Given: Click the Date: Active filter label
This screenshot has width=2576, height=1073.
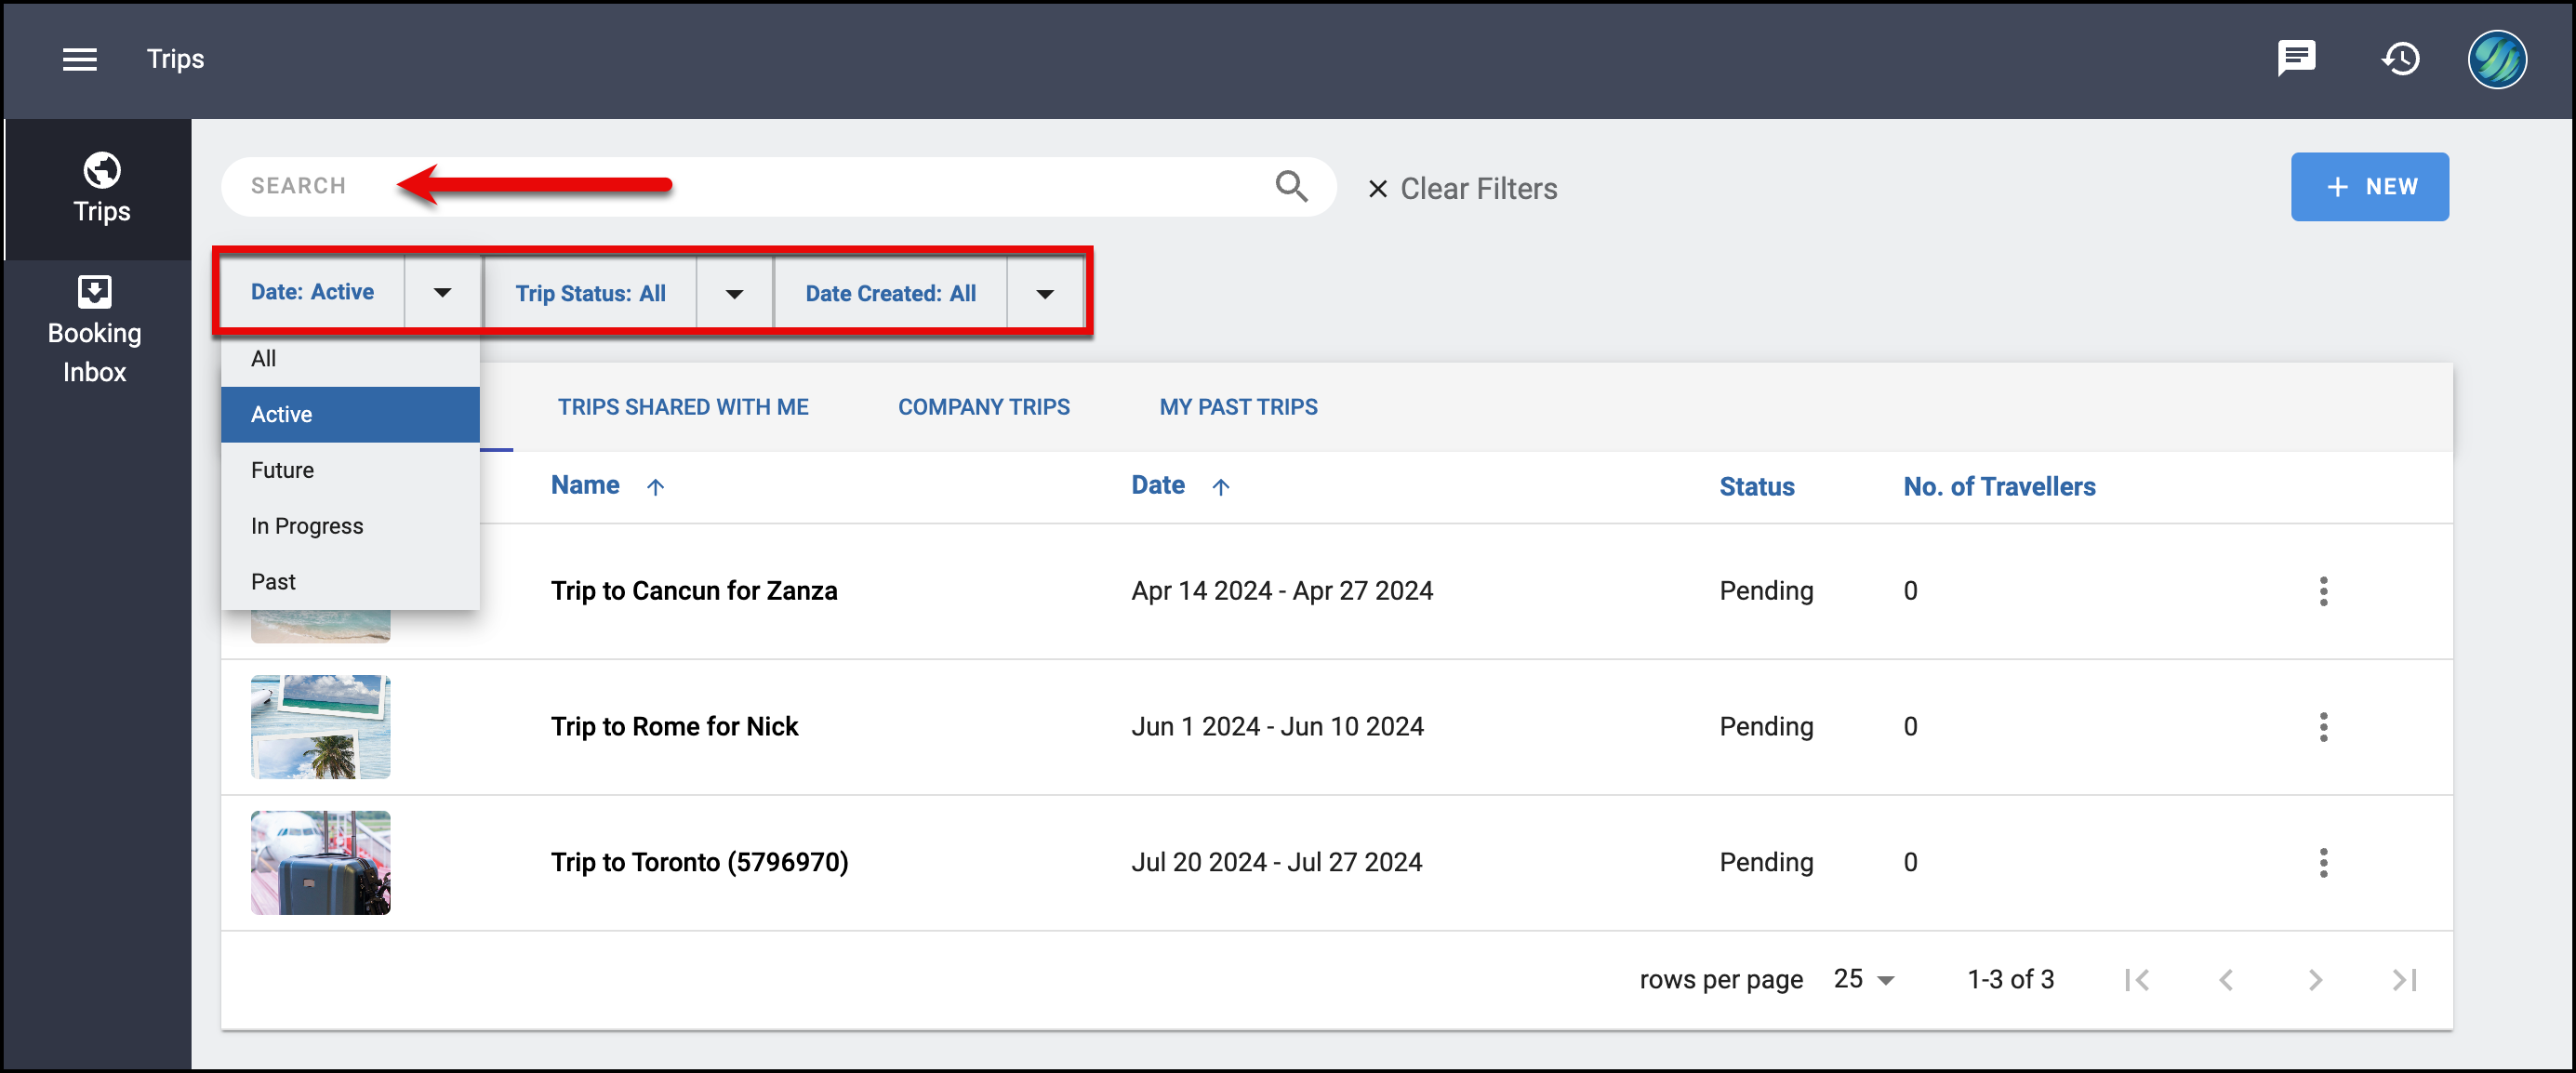Looking at the screenshot, I should [x=312, y=292].
